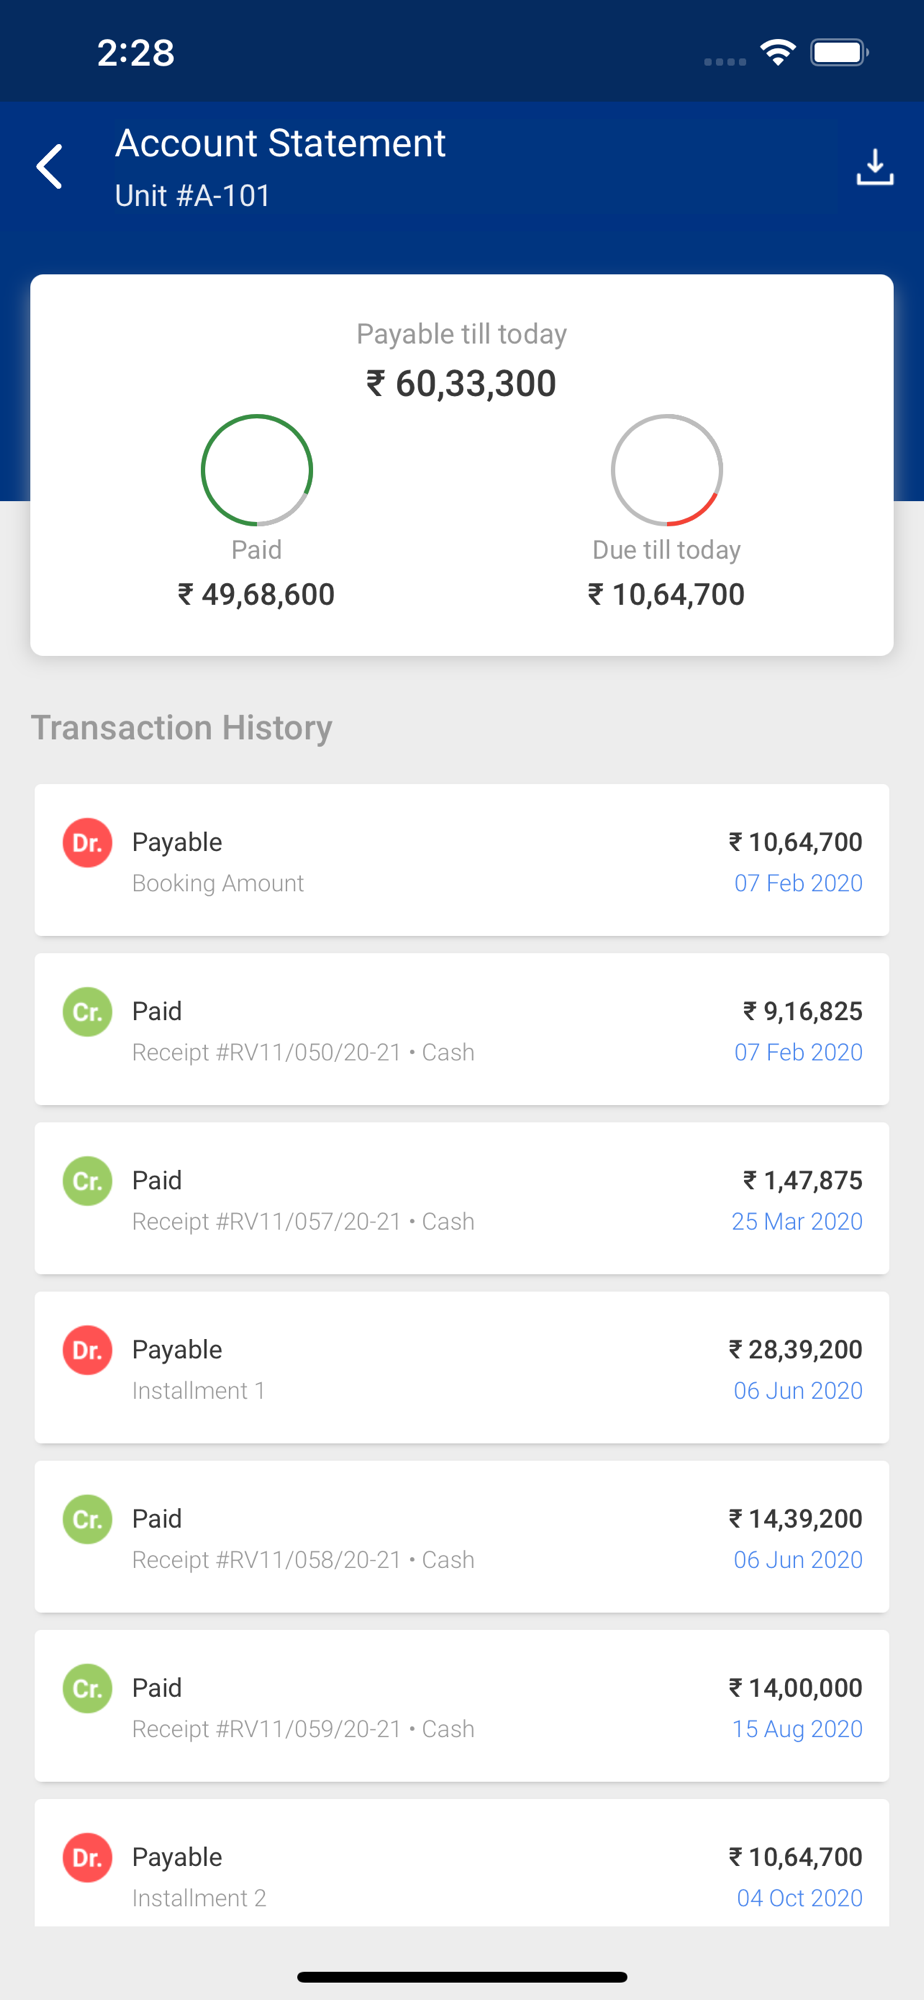Tap the Wi-Fi status icon

click(x=778, y=52)
